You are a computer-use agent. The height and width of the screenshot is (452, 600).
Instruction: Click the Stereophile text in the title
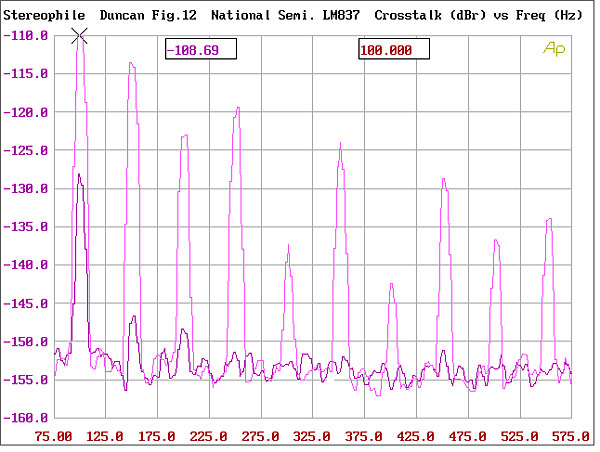44,16
